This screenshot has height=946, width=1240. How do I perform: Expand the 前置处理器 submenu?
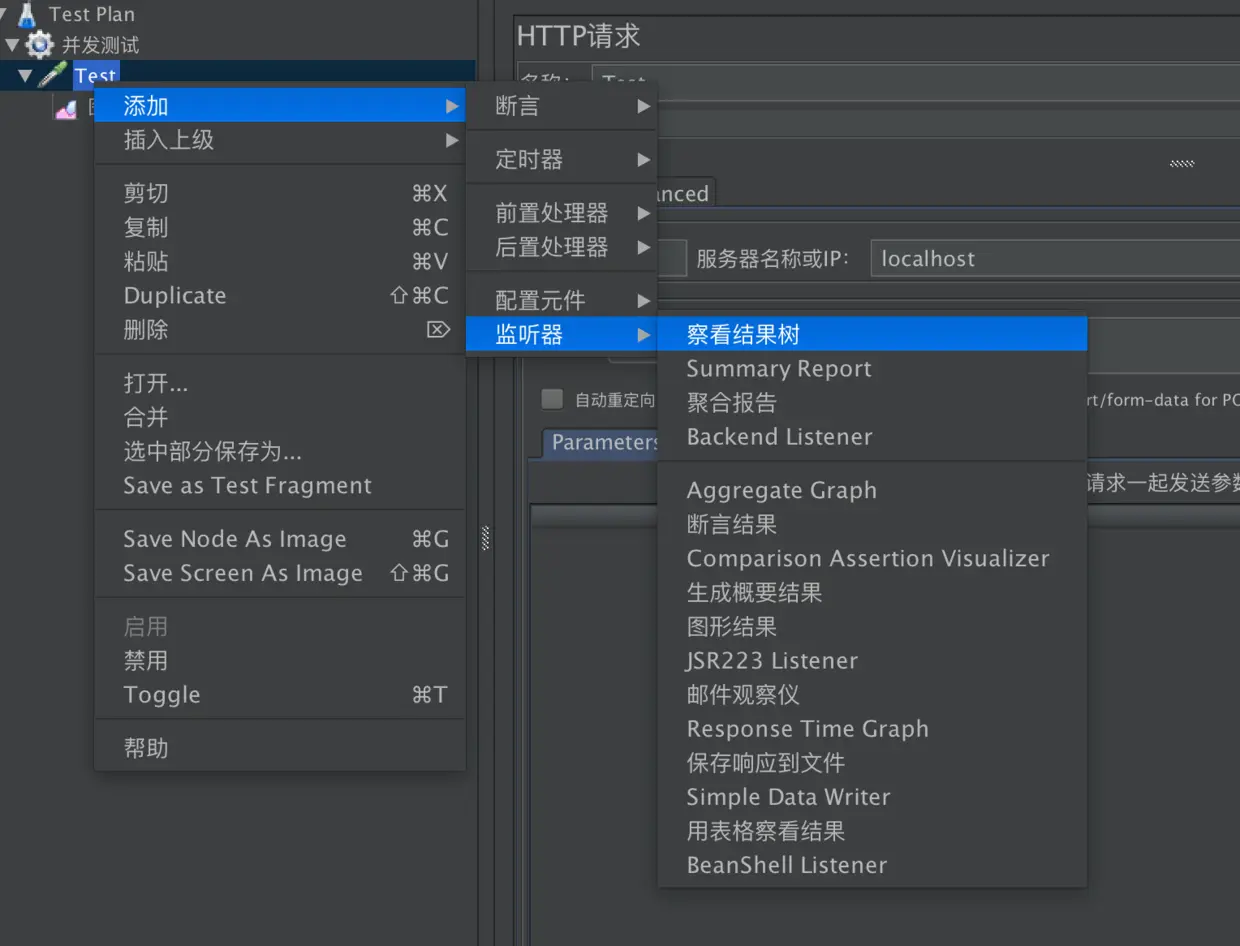(562, 213)
